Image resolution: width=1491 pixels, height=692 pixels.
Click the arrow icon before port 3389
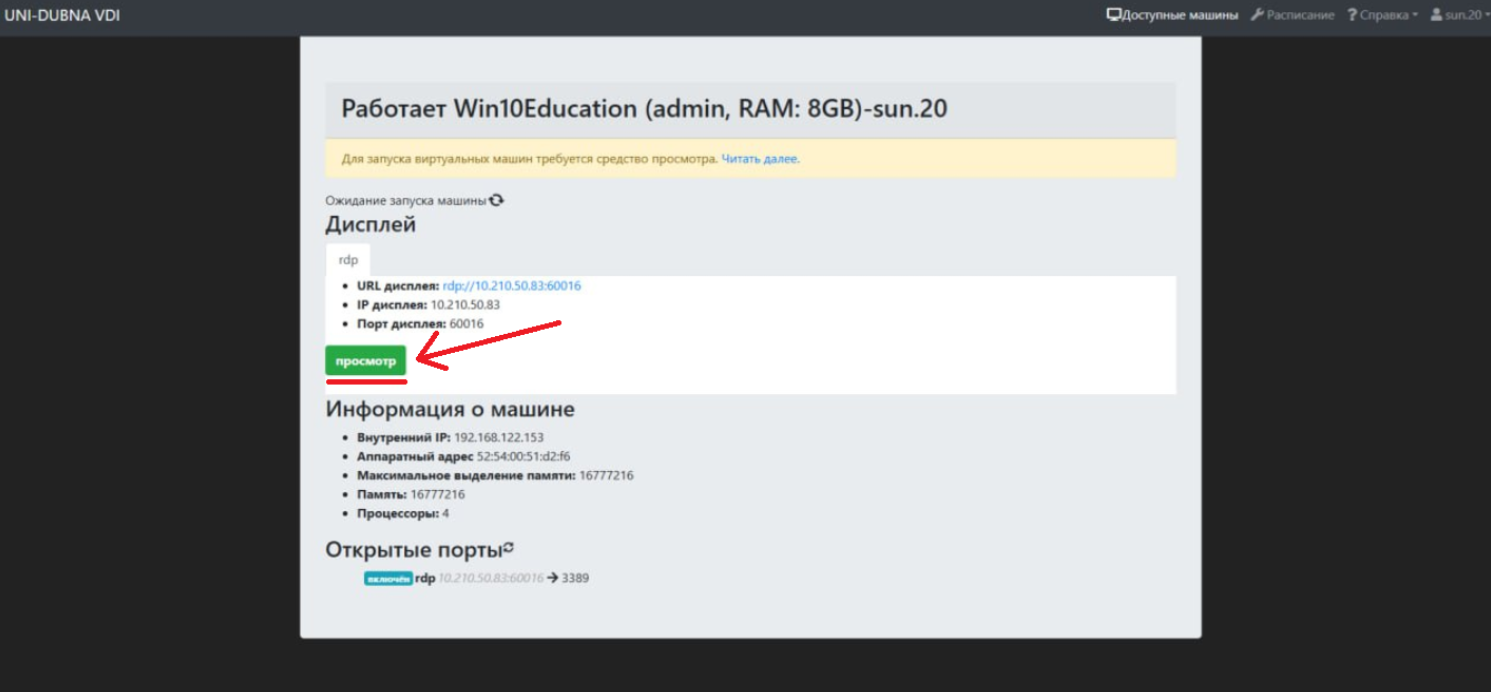[x=552, y=578]
